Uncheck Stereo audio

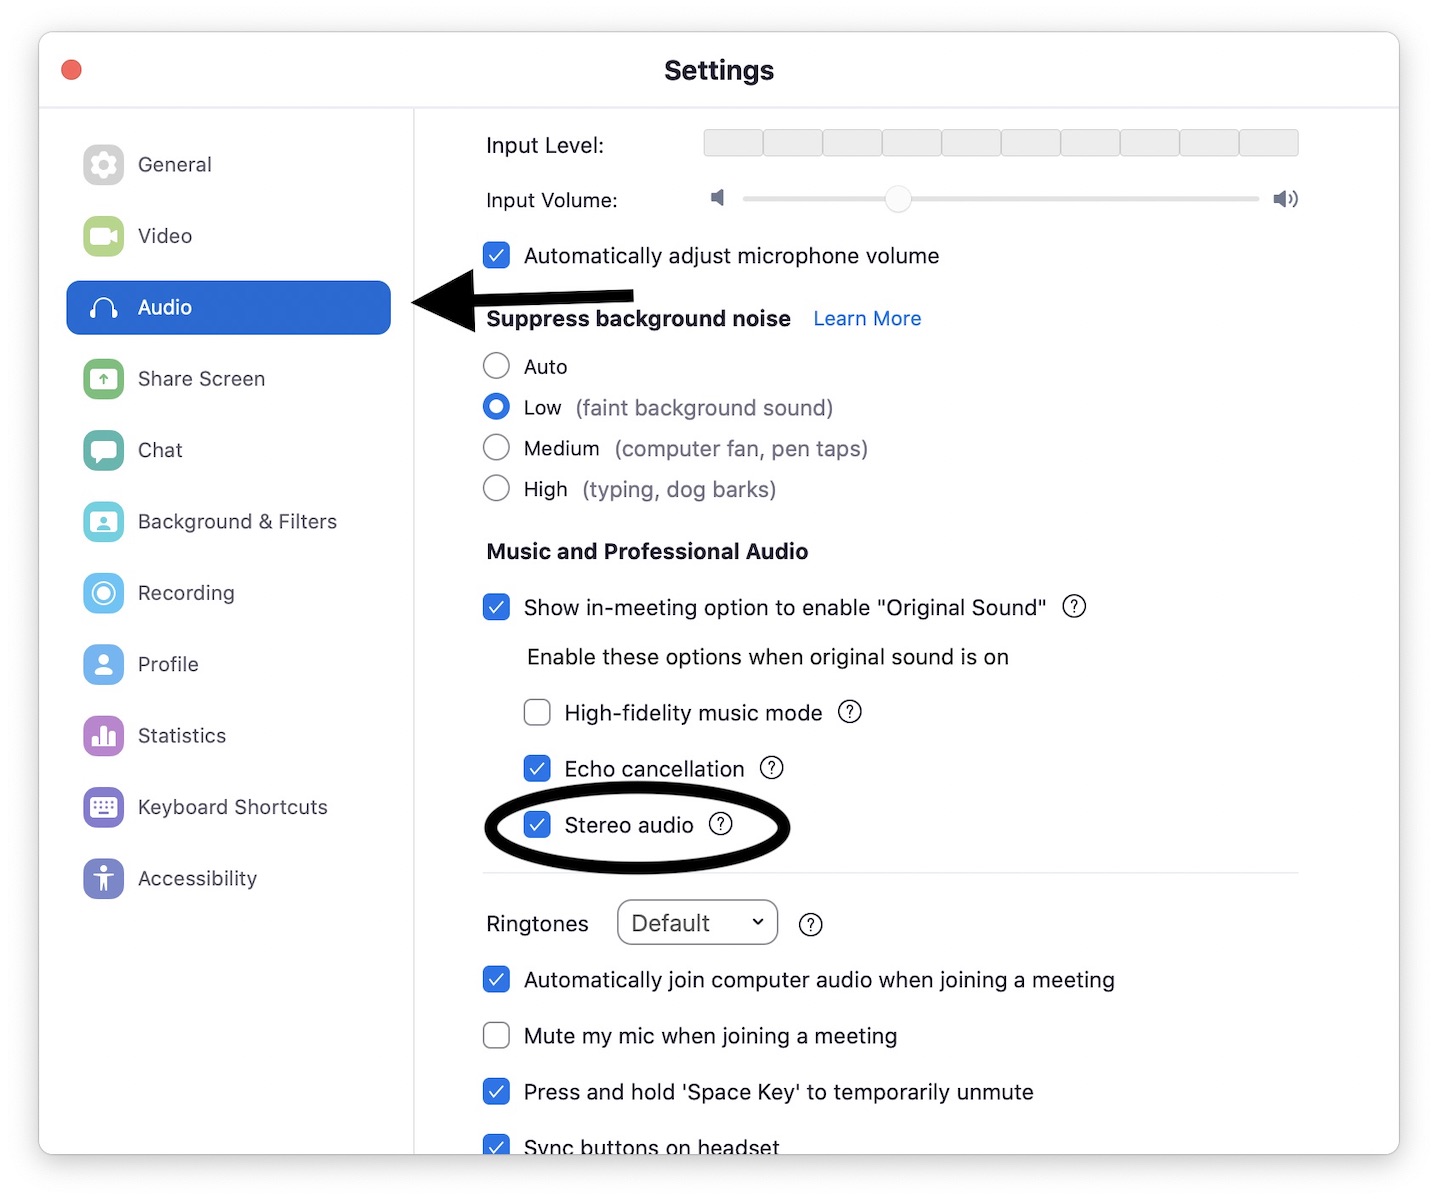[537, 824]
